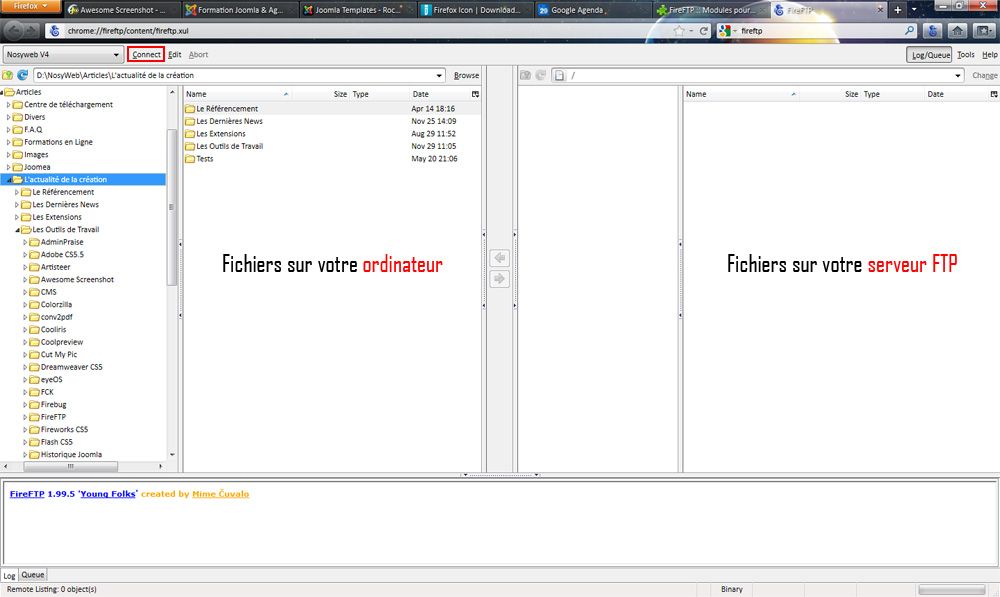
Task: Open the Tools menu
Action: coord(966,55)
